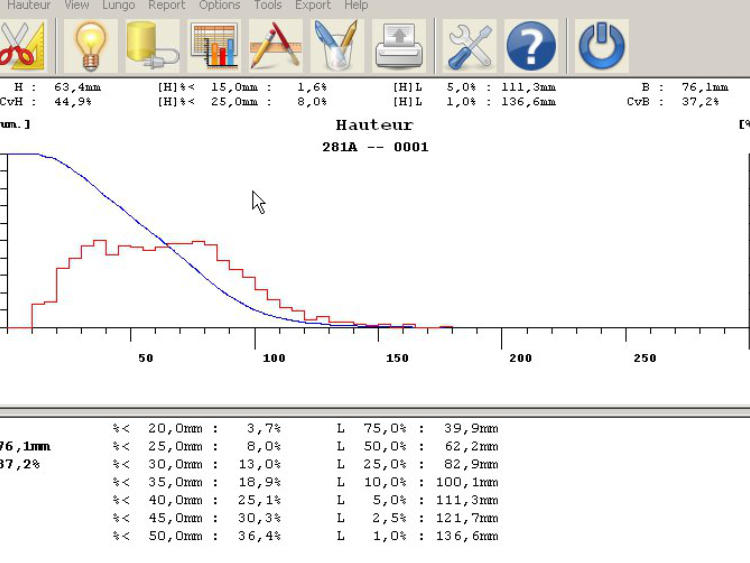Click the chart title 'Hauteur'
750x563 pixels.
click(x=374, y=125)
